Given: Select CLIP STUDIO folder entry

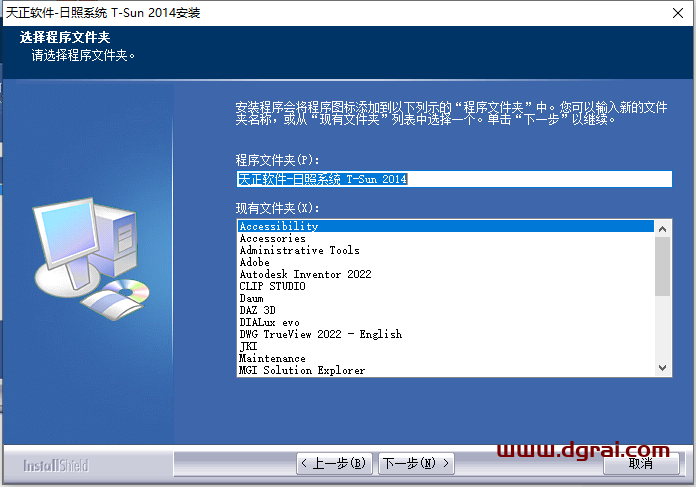Looking at the screenshot, I should coord(446,286).
